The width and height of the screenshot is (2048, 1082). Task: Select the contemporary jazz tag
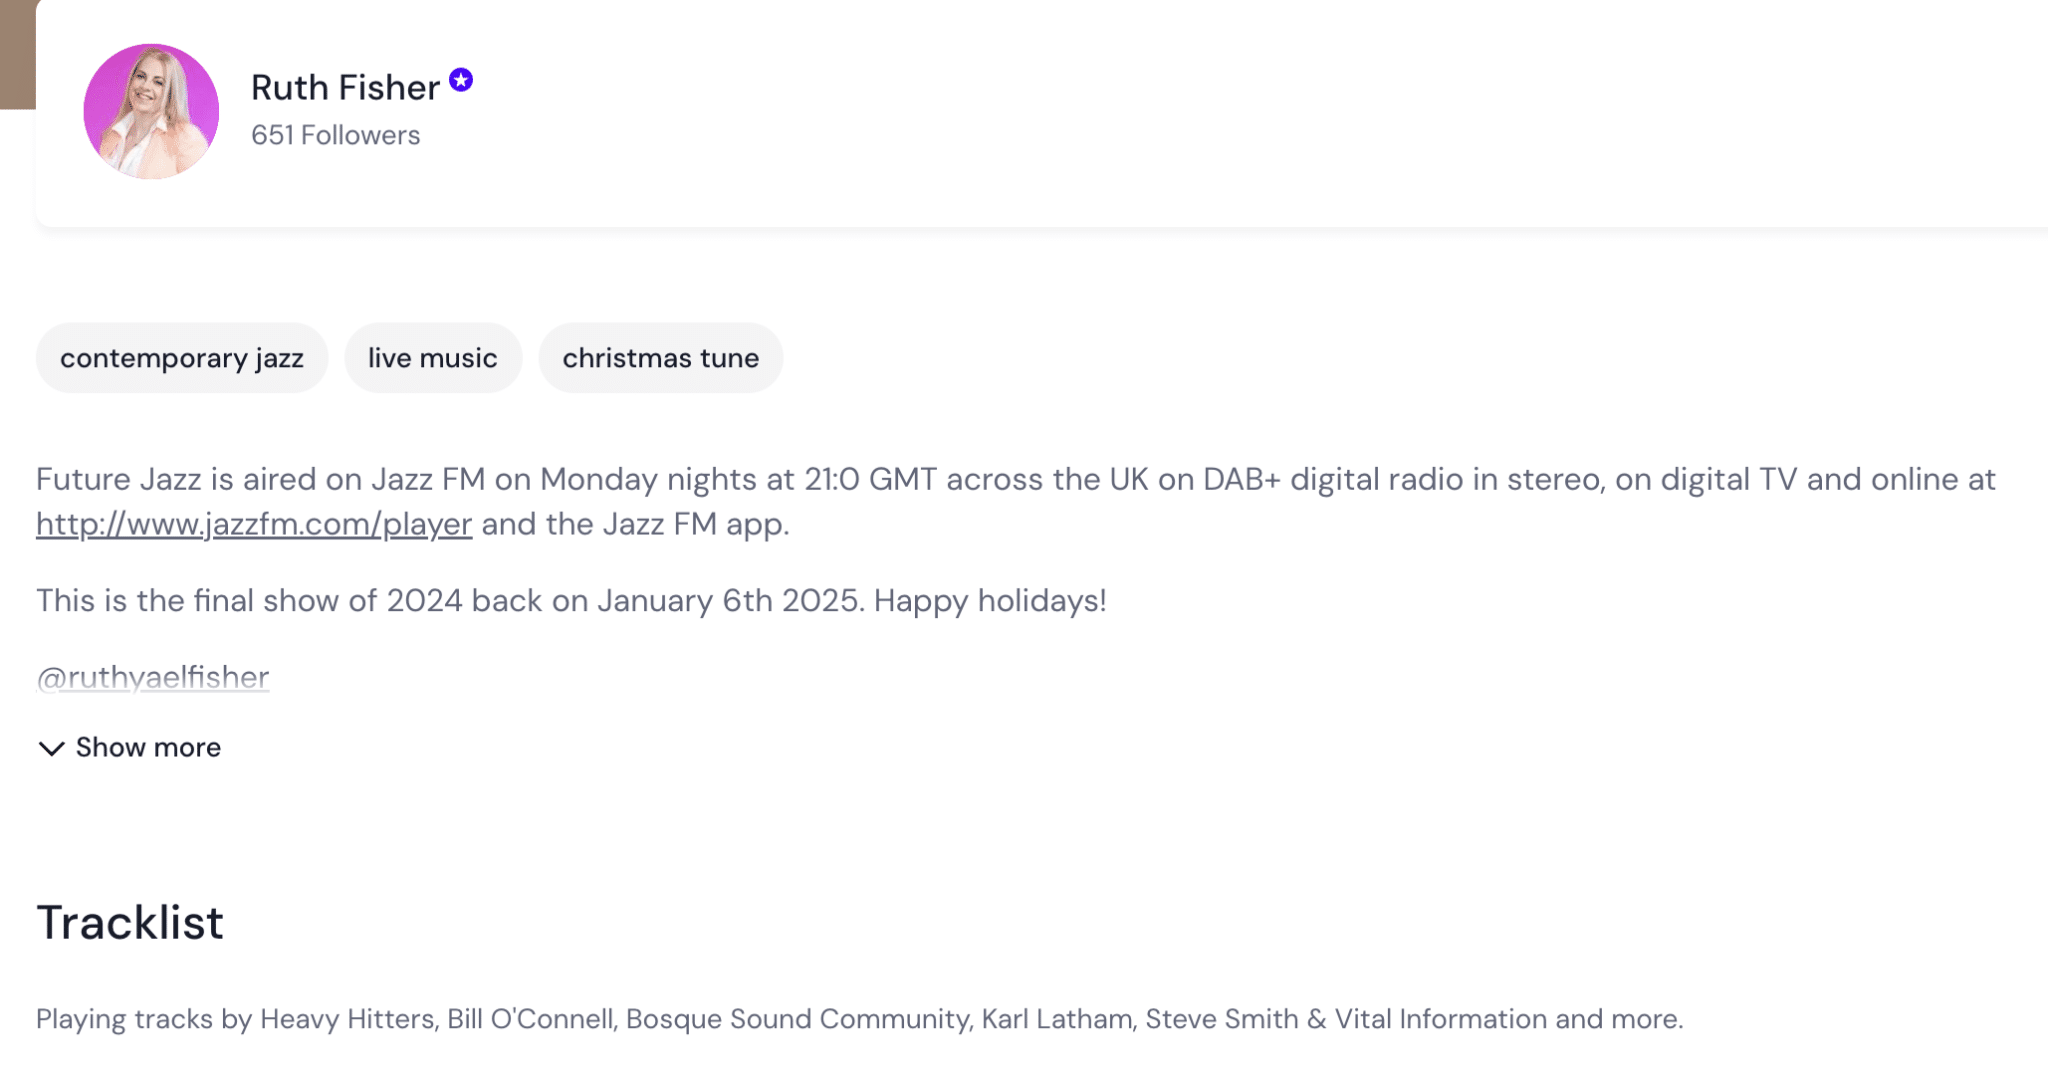182,358
